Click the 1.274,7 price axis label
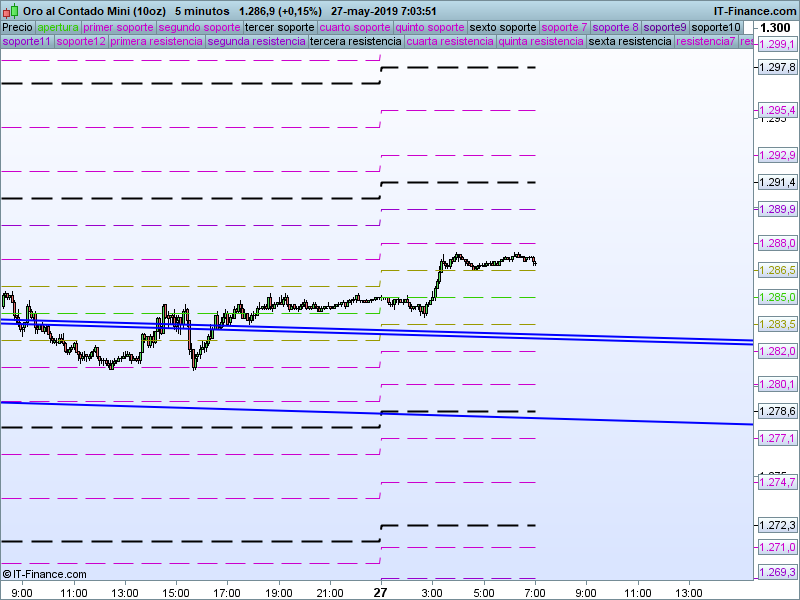800x600 pixels. coord(777,482)
